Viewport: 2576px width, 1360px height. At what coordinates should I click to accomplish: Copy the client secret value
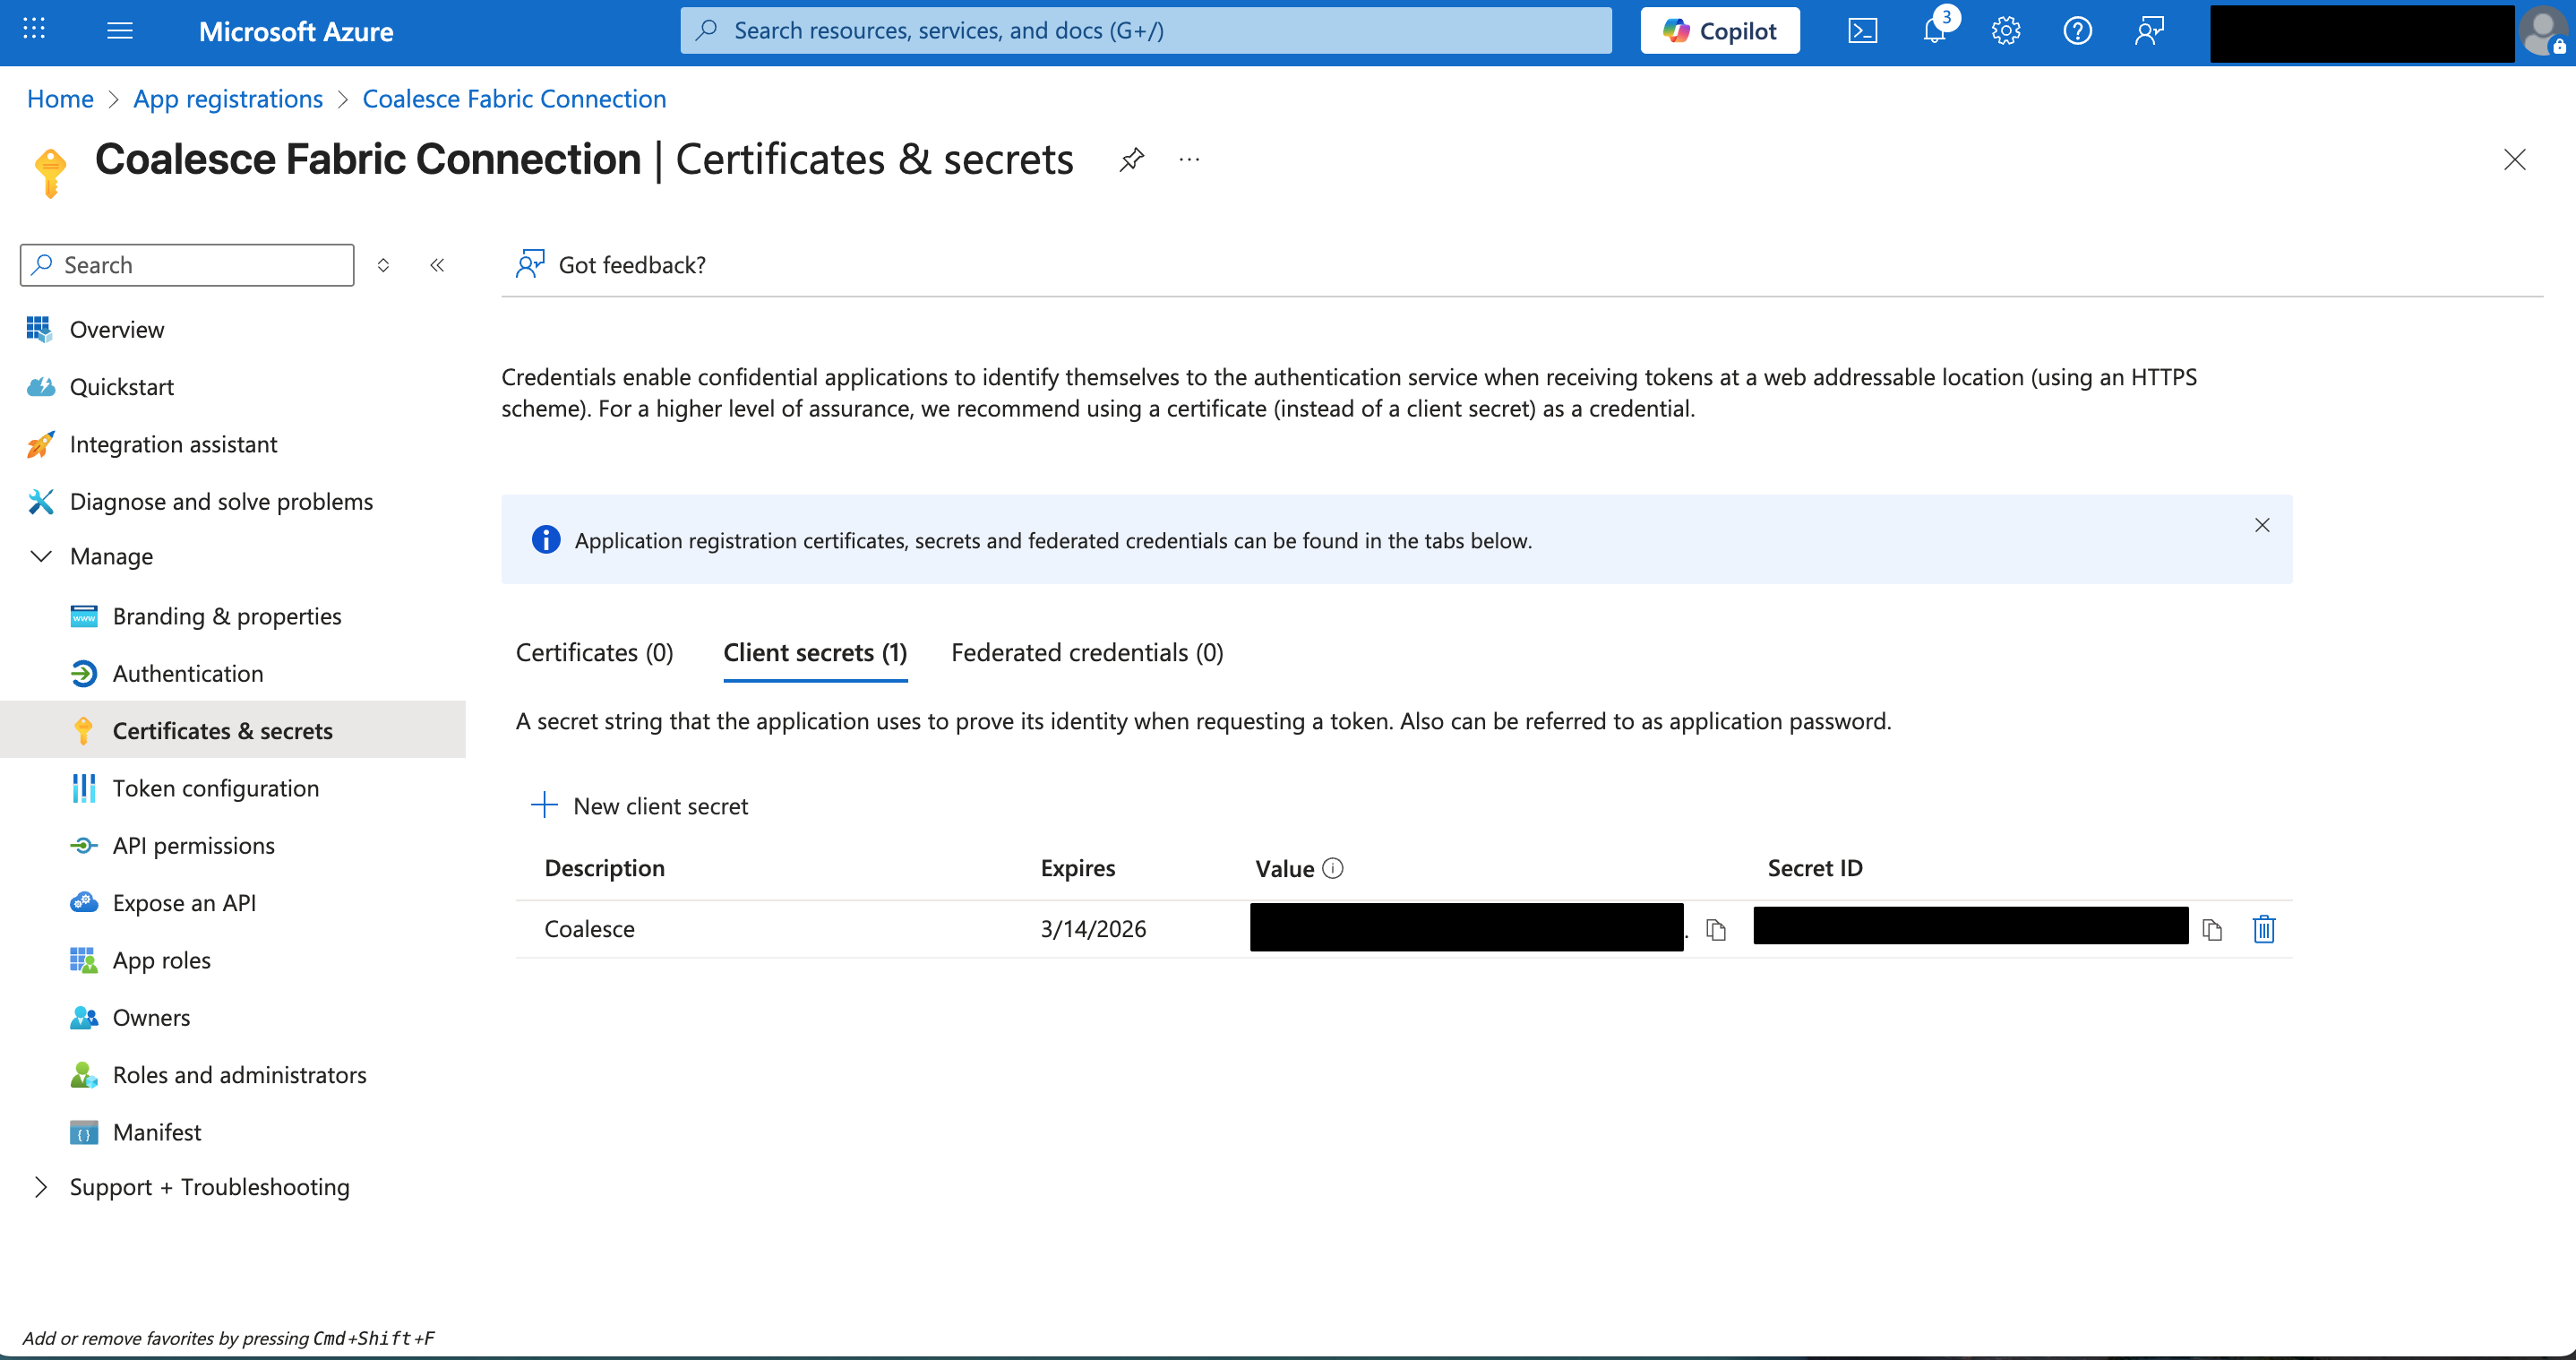click(1716, 930)
